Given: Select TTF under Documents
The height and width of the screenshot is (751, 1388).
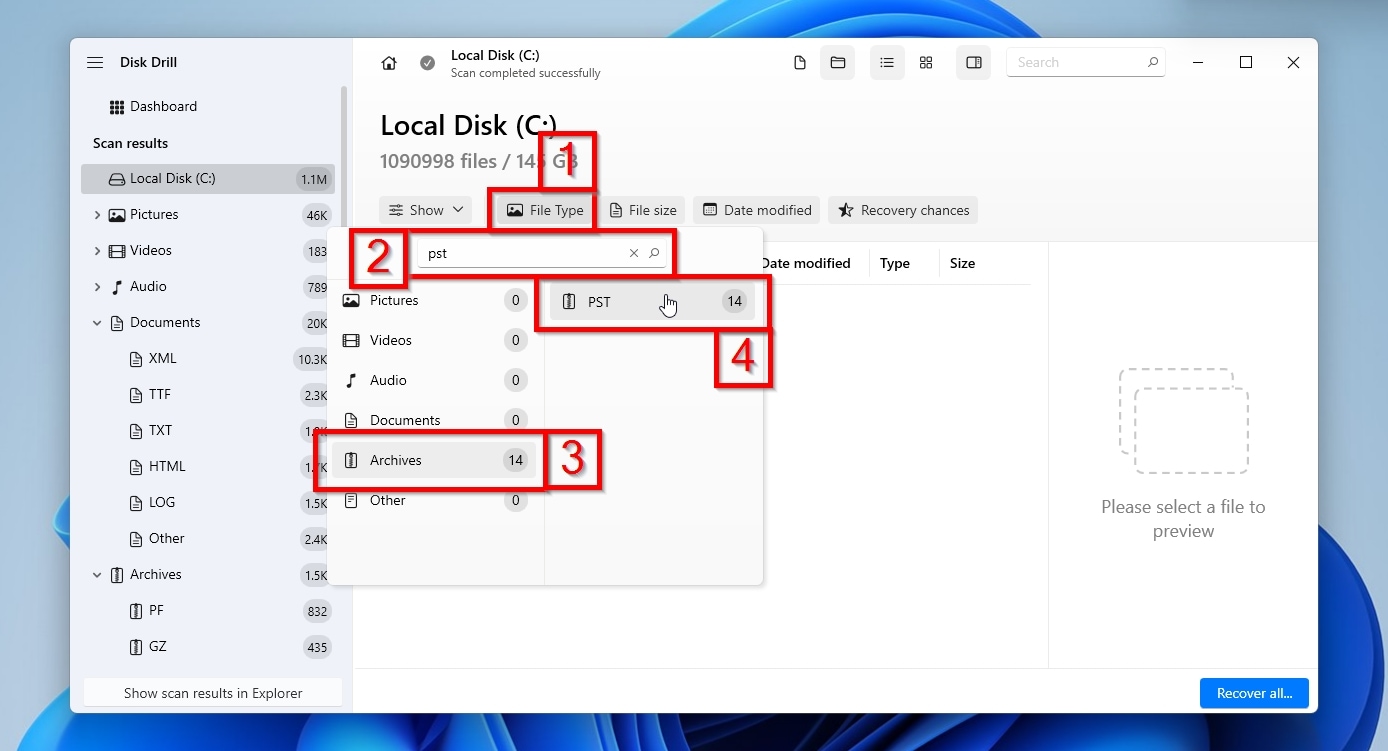Looking at the screenshot, I should (x=160, y=395).
